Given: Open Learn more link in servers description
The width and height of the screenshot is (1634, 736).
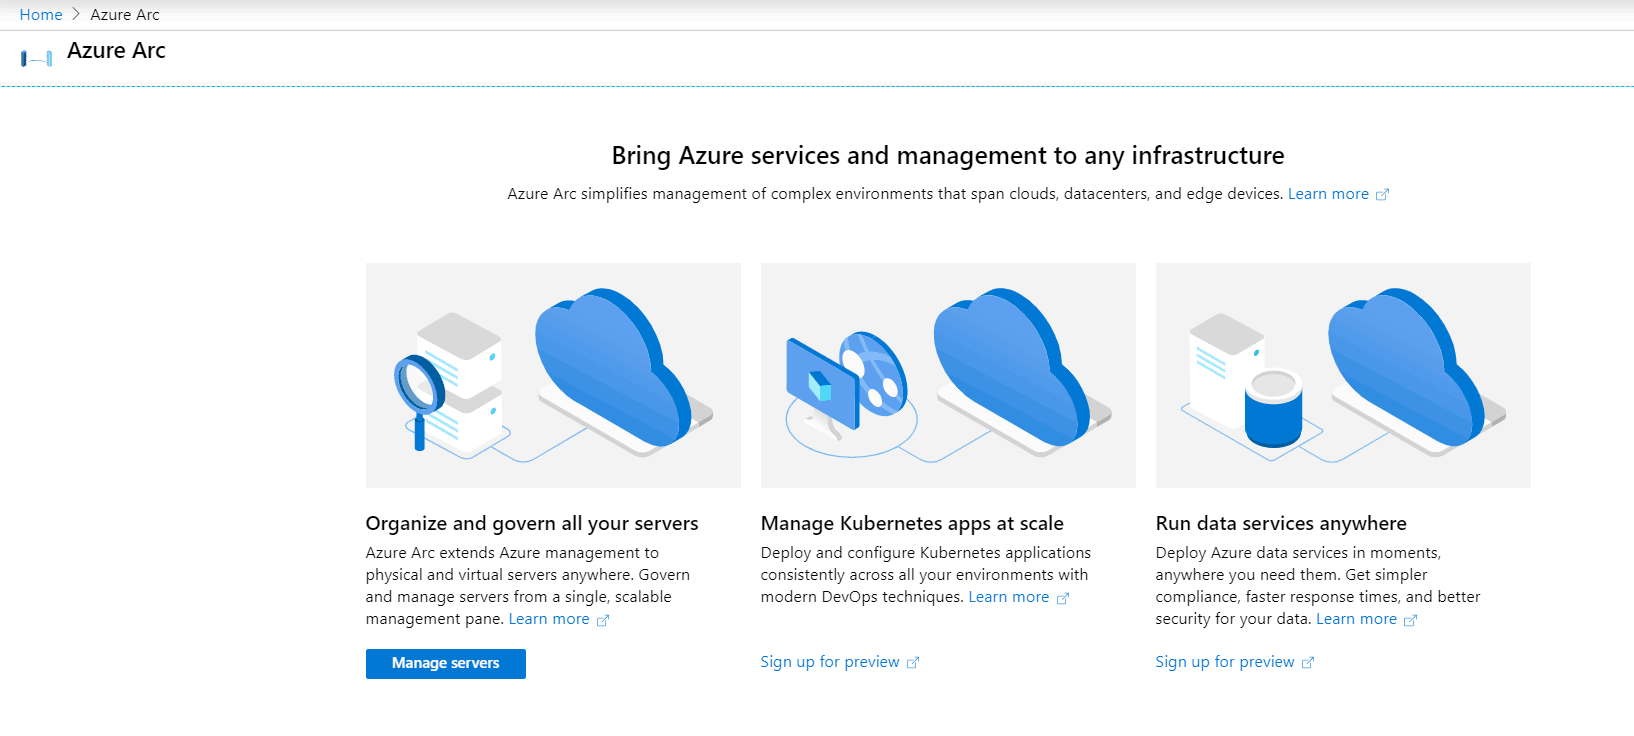Looking at the screenshot, I should (549, 619).
